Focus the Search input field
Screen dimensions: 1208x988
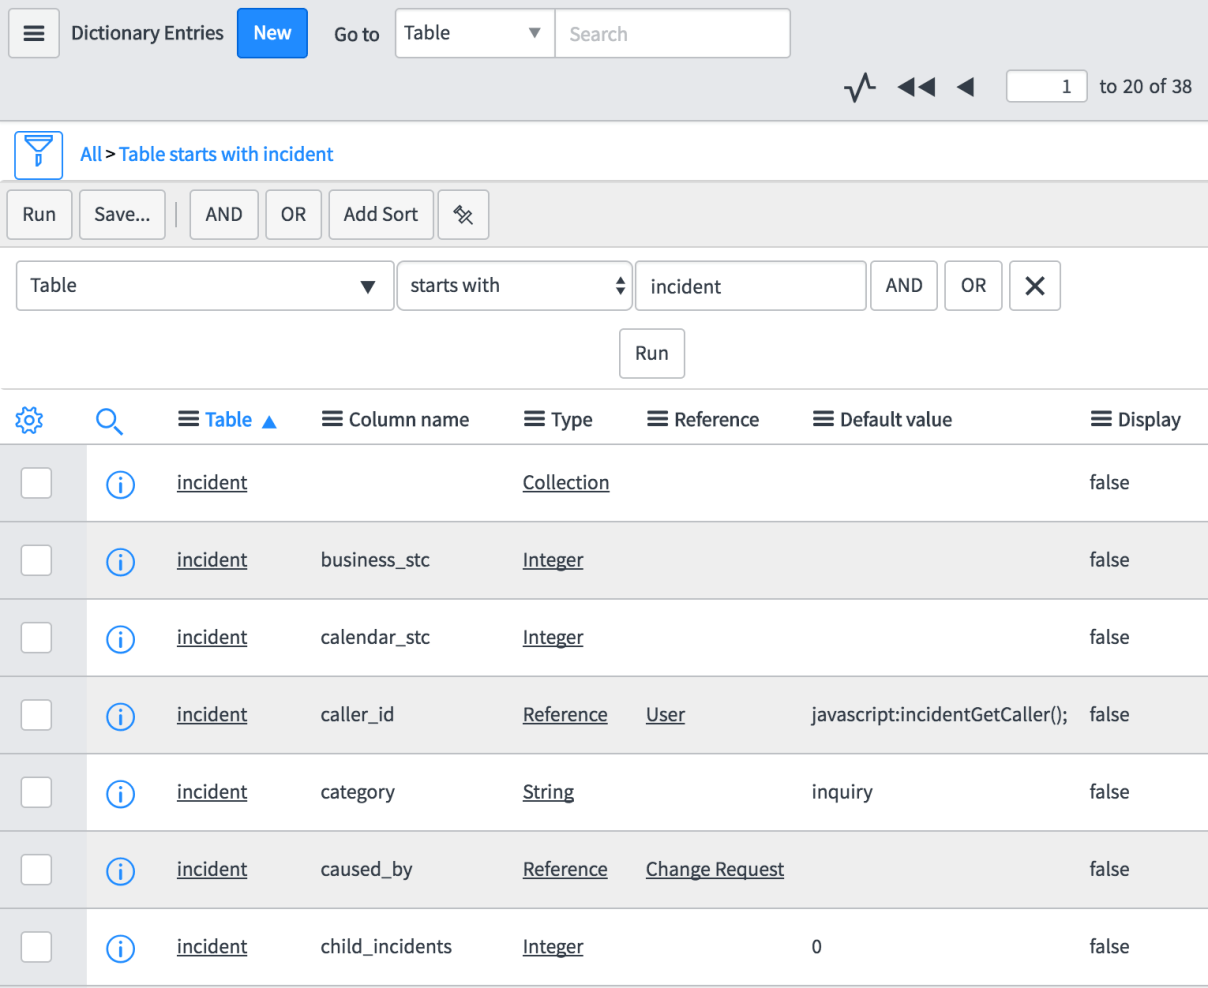tap(673, 33)
